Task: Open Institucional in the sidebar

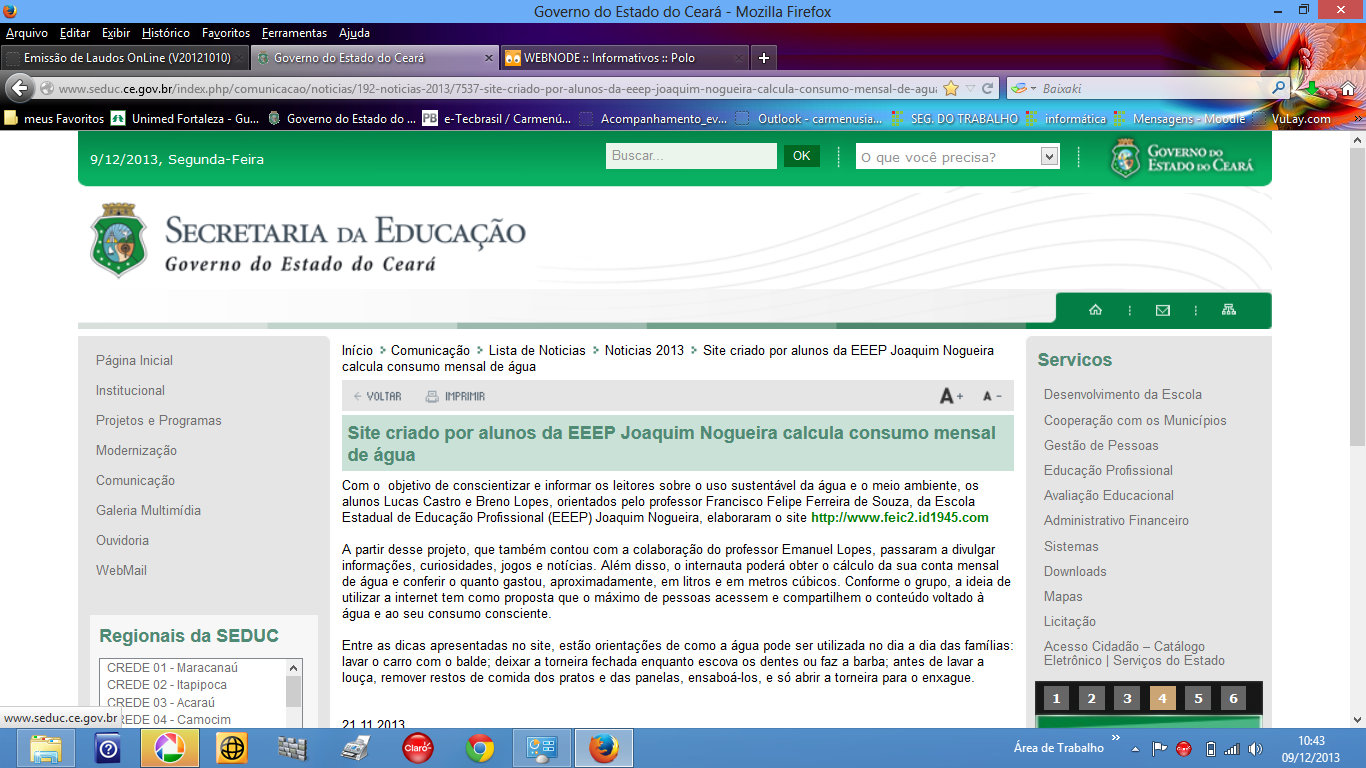Action: (130, 390)
